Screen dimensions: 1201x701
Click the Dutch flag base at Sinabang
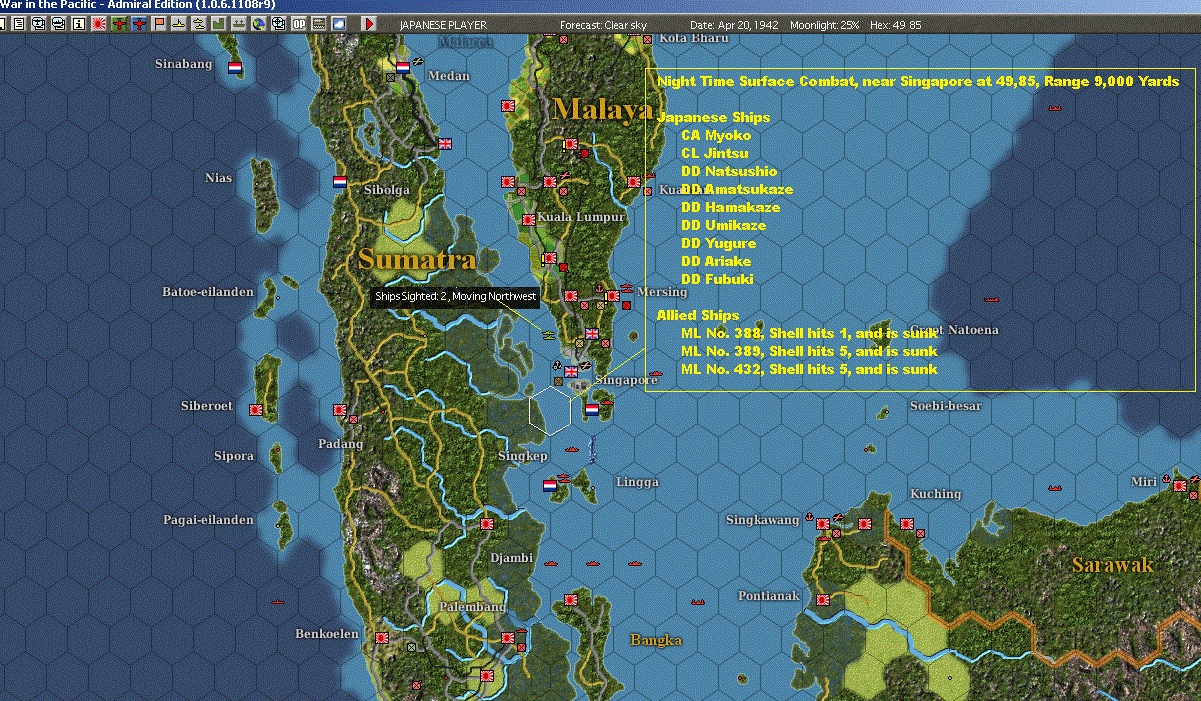(235, 68)
